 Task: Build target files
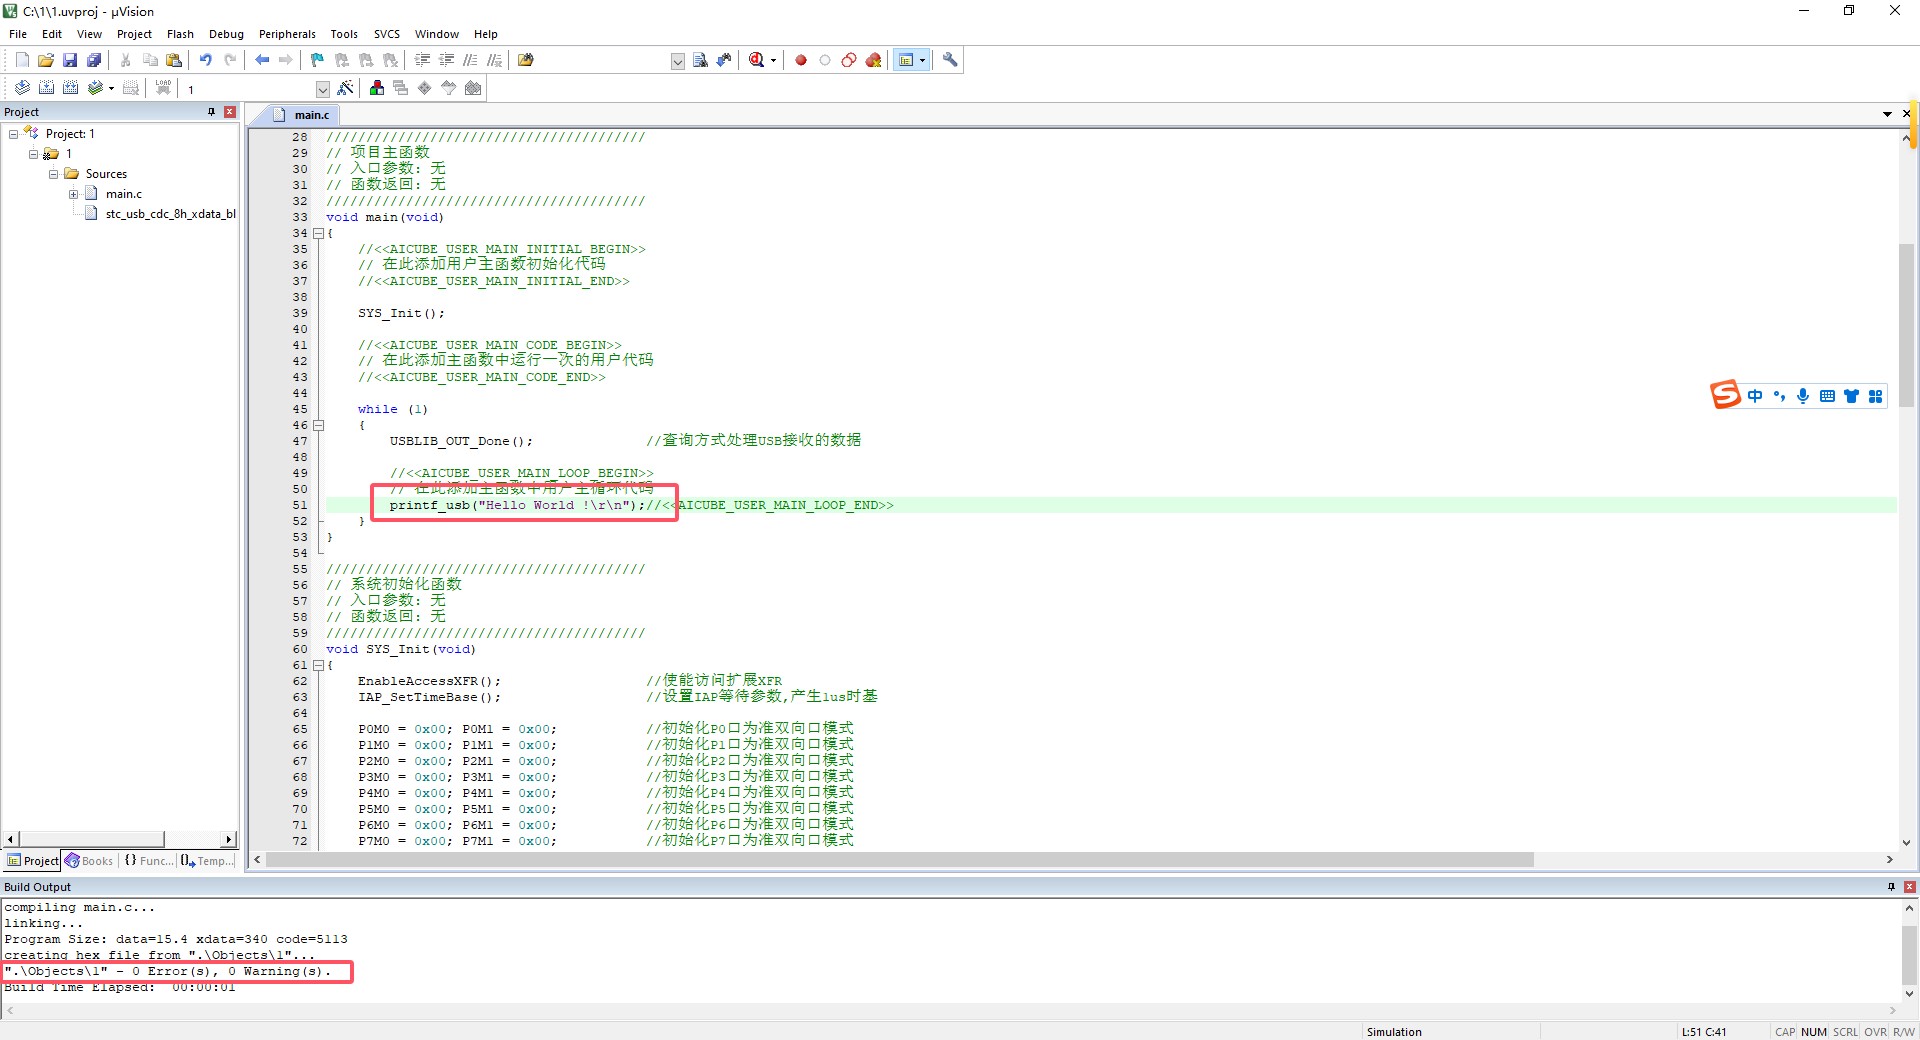pyautogui.click(x=46, y=88)
